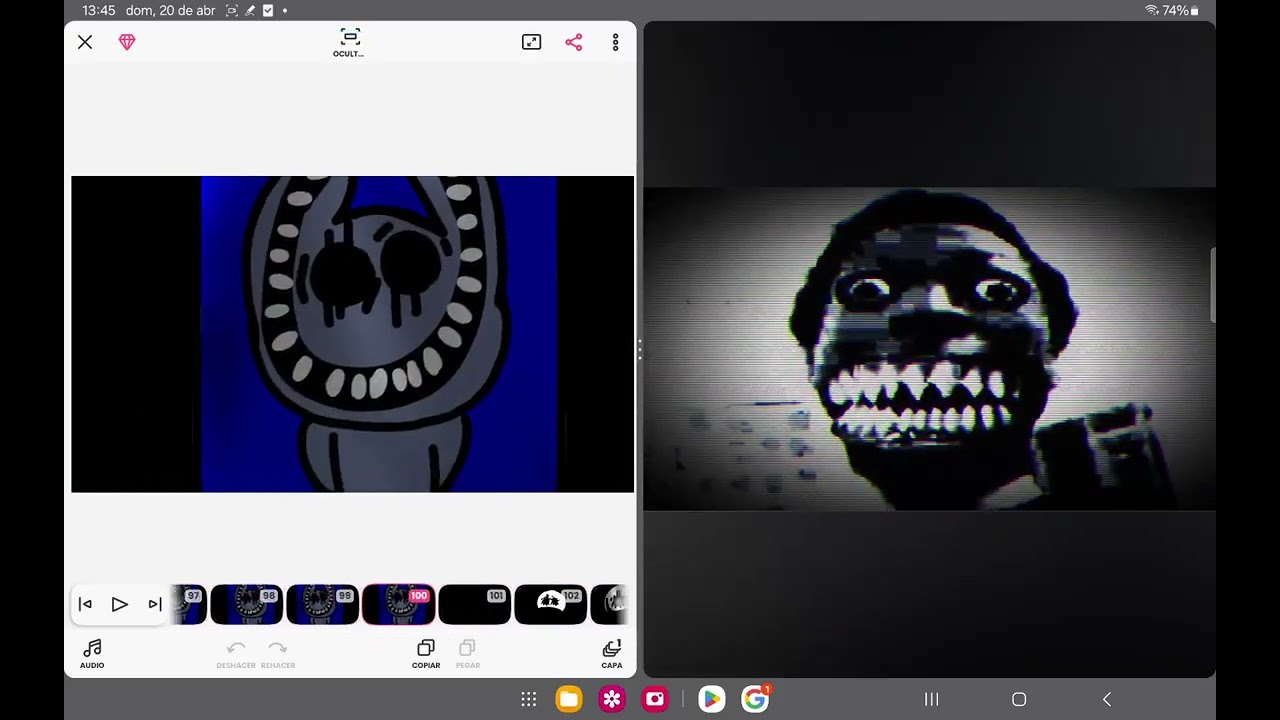1280x720 pixels.
Task: Paste frame with PEGAR
Action: (x=467, y=655)
